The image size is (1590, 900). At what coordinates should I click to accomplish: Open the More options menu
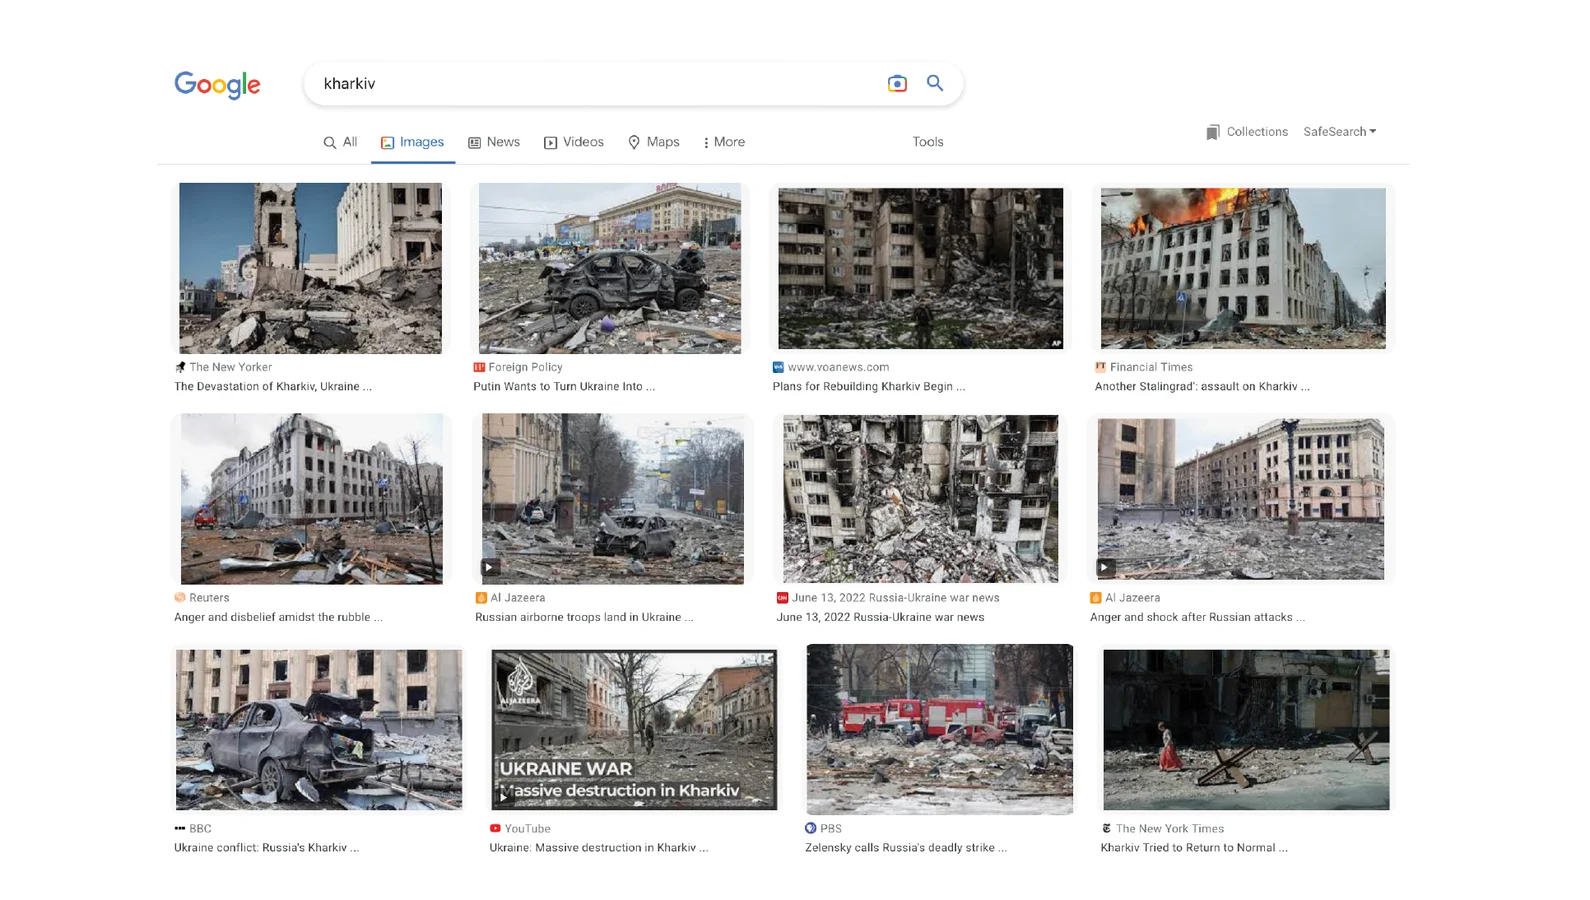pyautogui.click(x=724, y=142)
